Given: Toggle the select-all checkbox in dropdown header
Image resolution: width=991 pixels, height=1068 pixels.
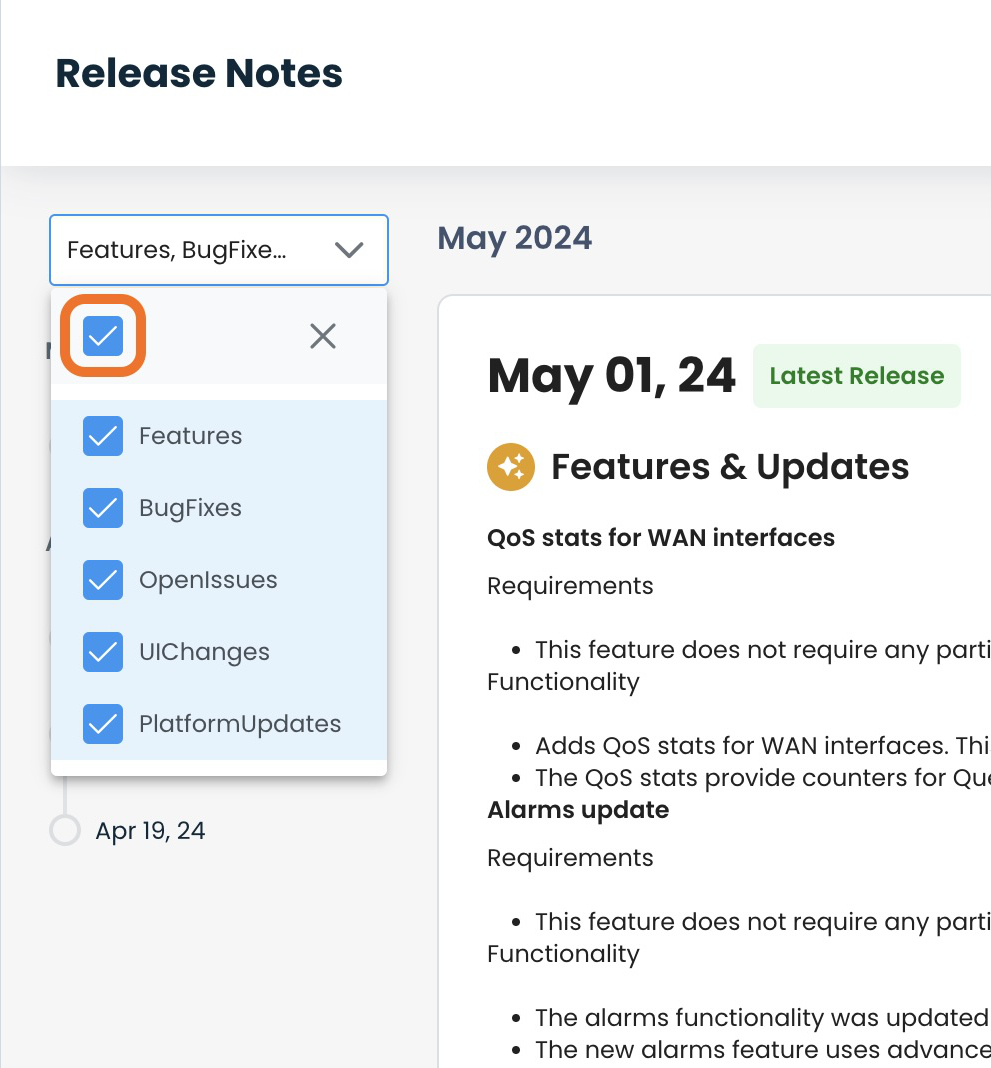Looking at the screenshot, I should pyautogui.click(x=103, y=336).
